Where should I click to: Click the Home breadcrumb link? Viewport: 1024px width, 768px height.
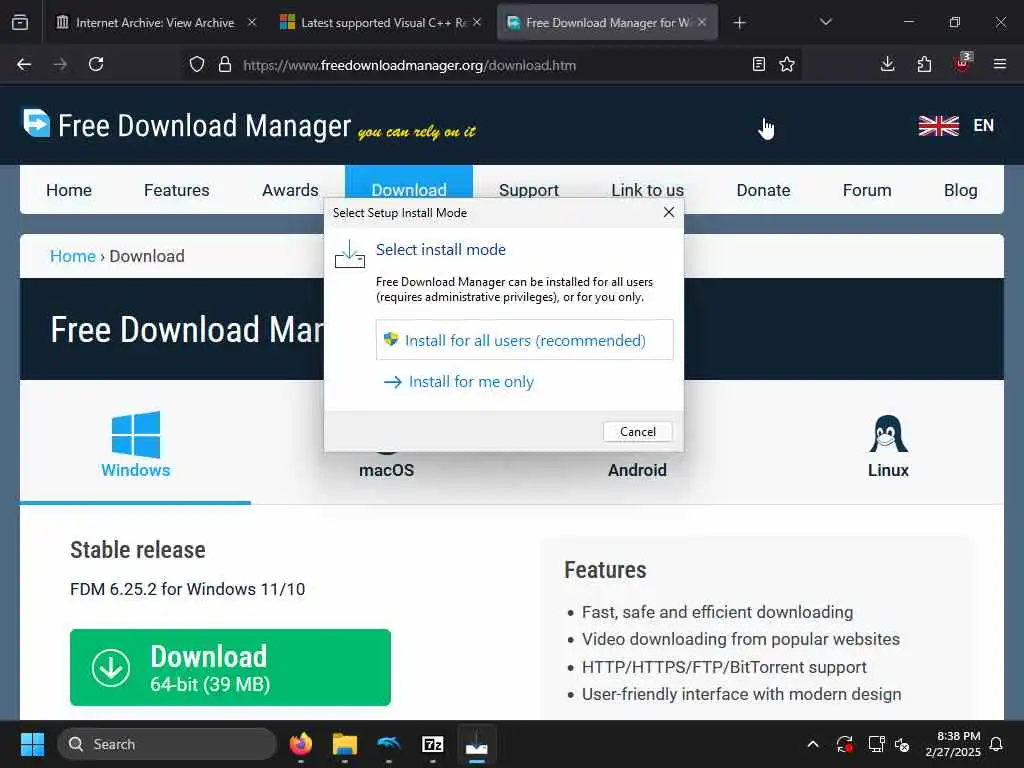[72, 256]
